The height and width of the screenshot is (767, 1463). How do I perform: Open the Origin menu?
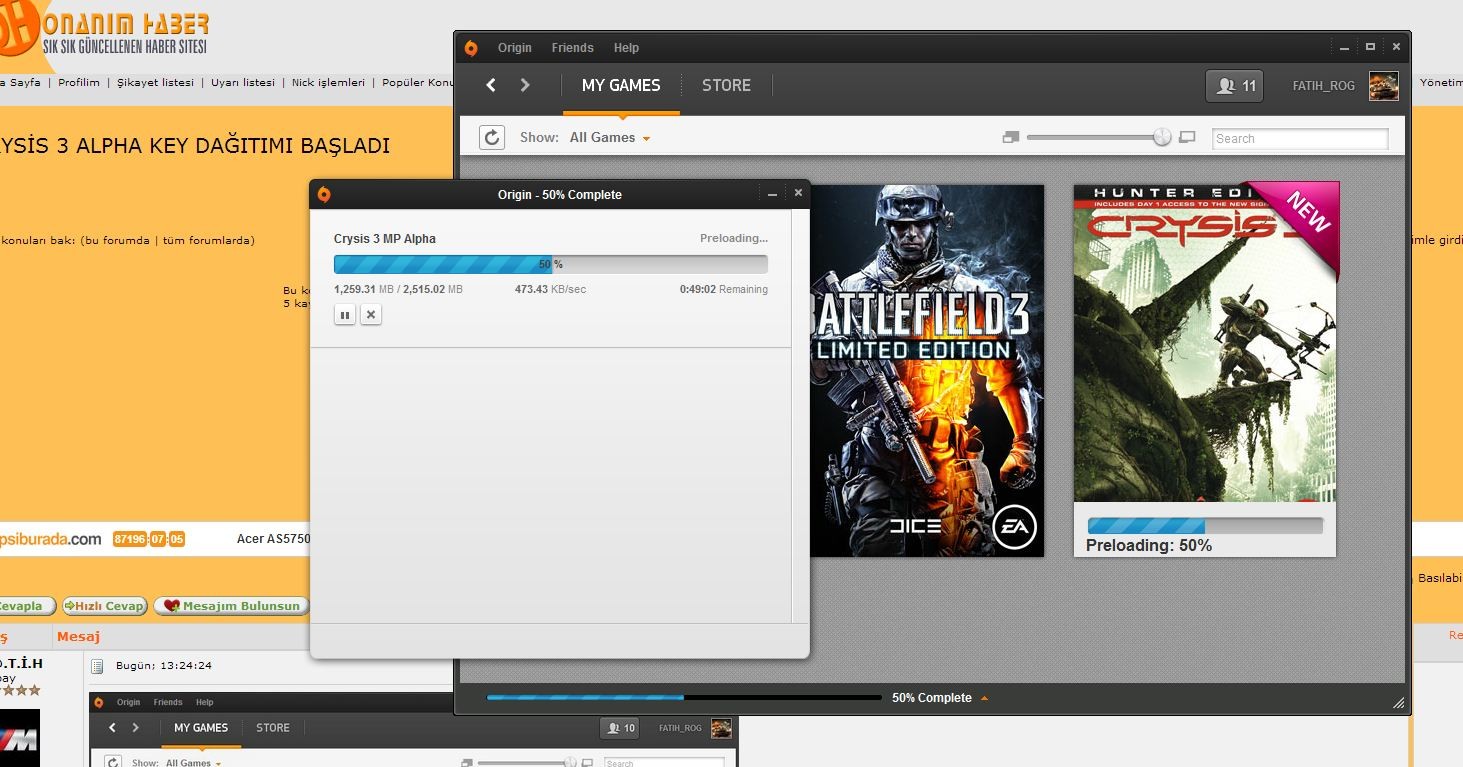pyautogui.click(x=515, y=48)
